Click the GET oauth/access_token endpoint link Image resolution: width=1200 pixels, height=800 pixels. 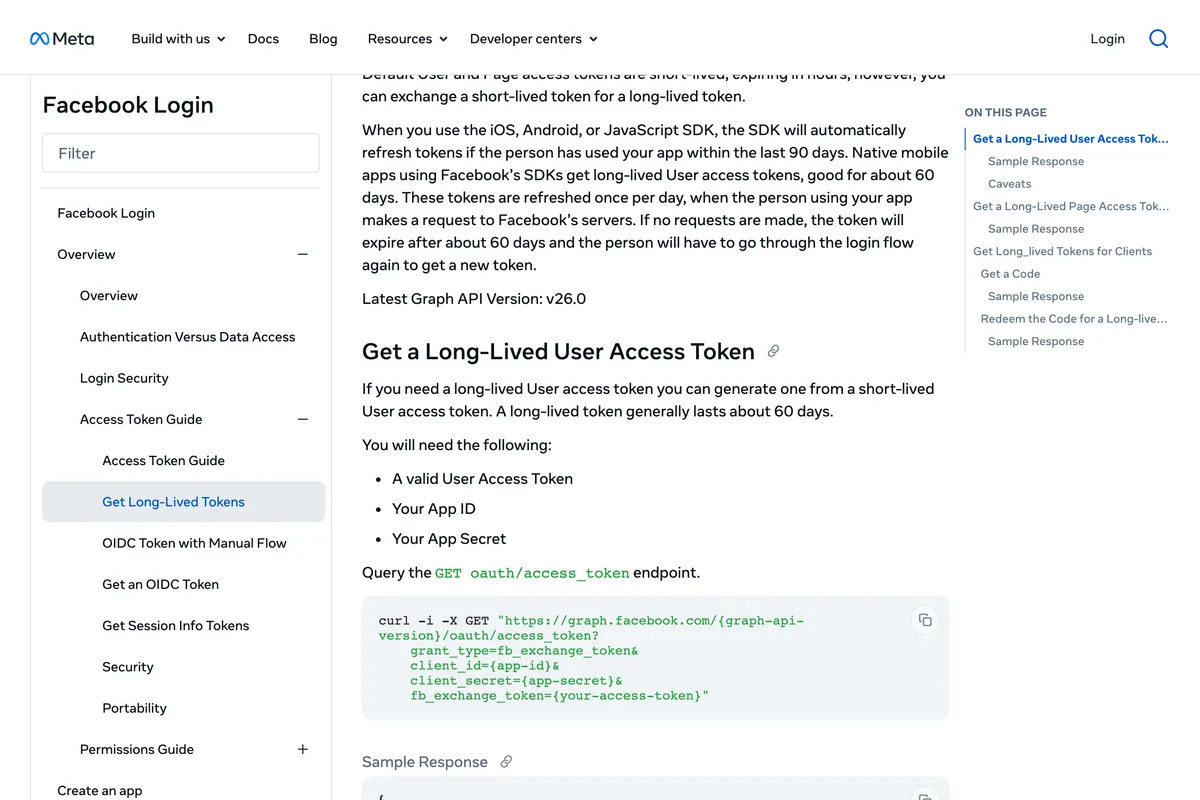pos(532,573)
